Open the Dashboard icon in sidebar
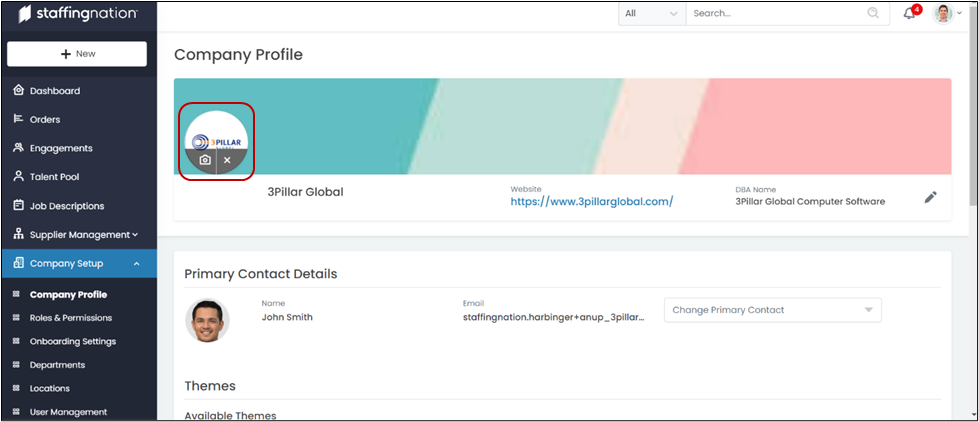This screenshot has height=422, width=979. 18,91
